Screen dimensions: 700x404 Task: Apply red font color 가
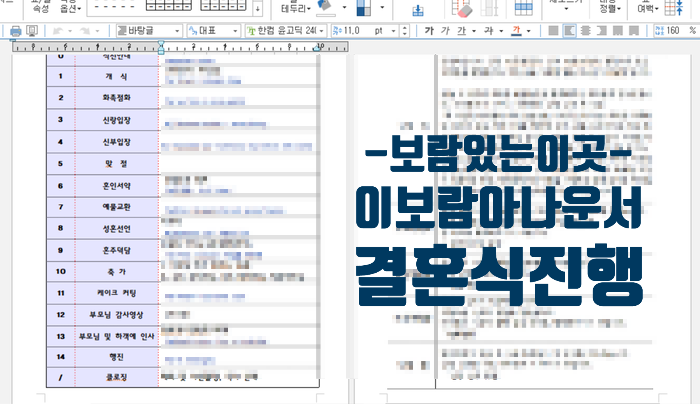517,31
